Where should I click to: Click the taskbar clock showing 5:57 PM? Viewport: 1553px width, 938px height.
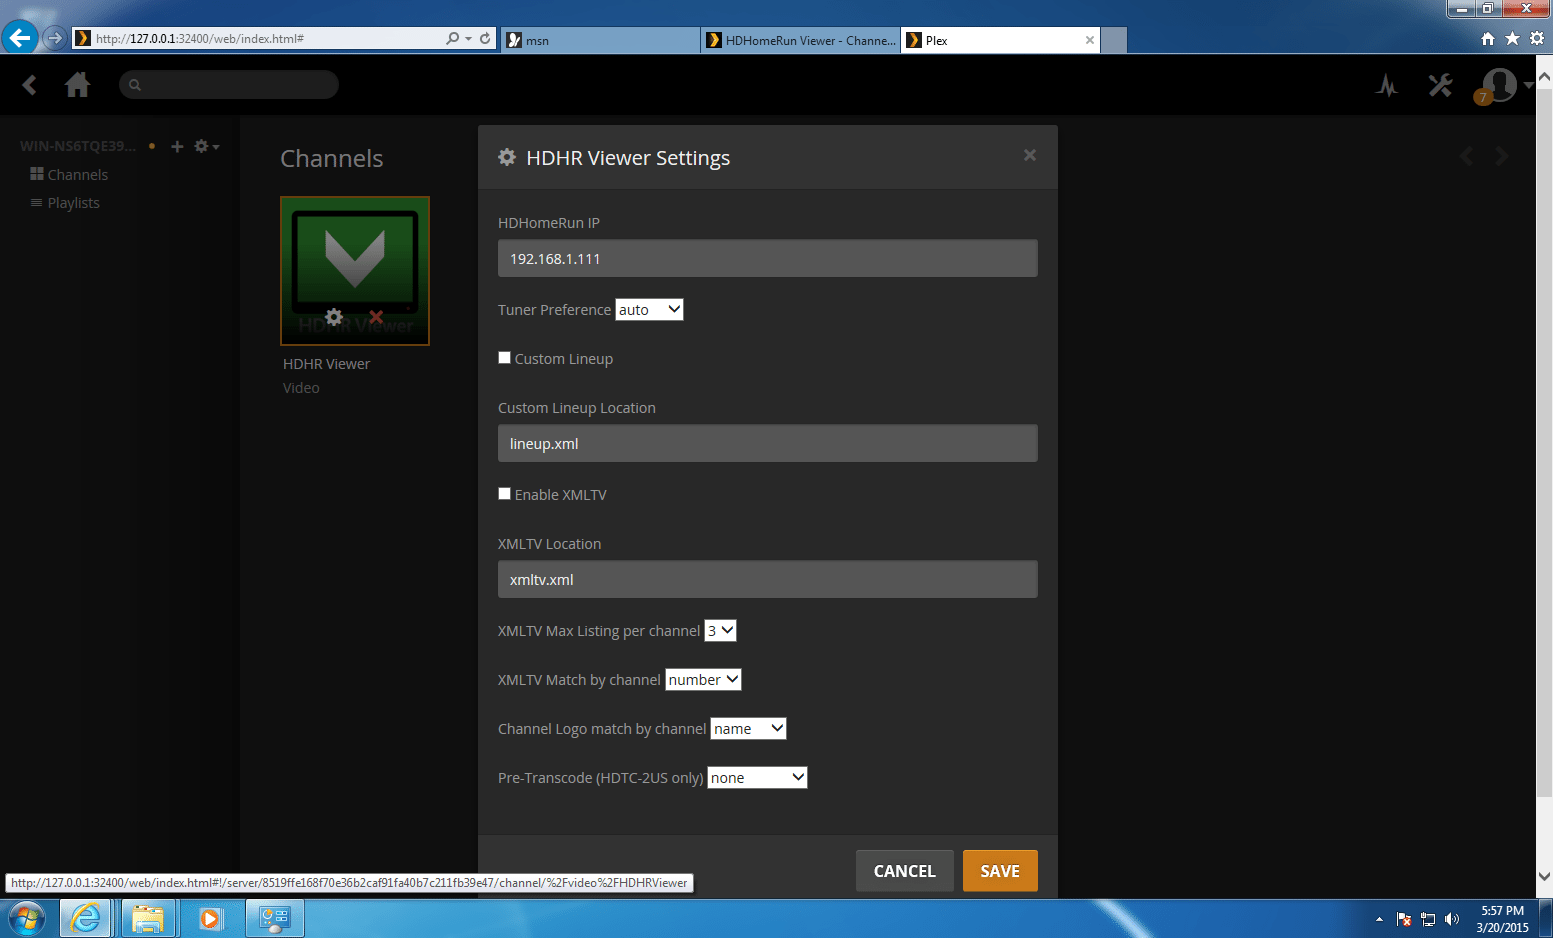point(1502,919)
